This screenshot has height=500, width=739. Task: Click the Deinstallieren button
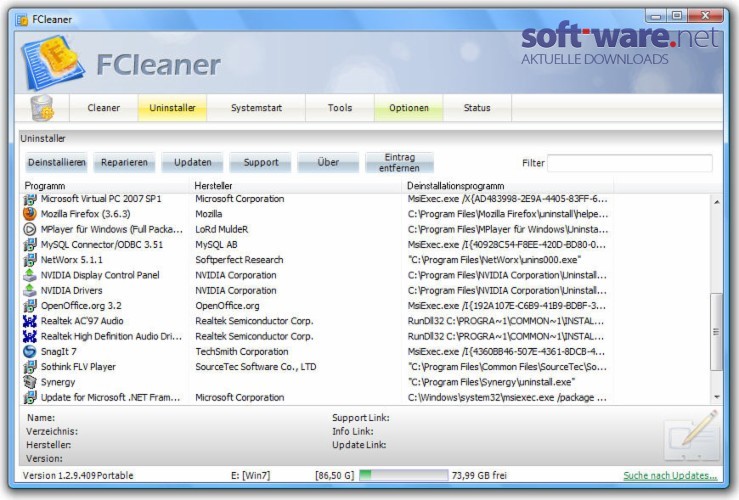coord(57,163)
